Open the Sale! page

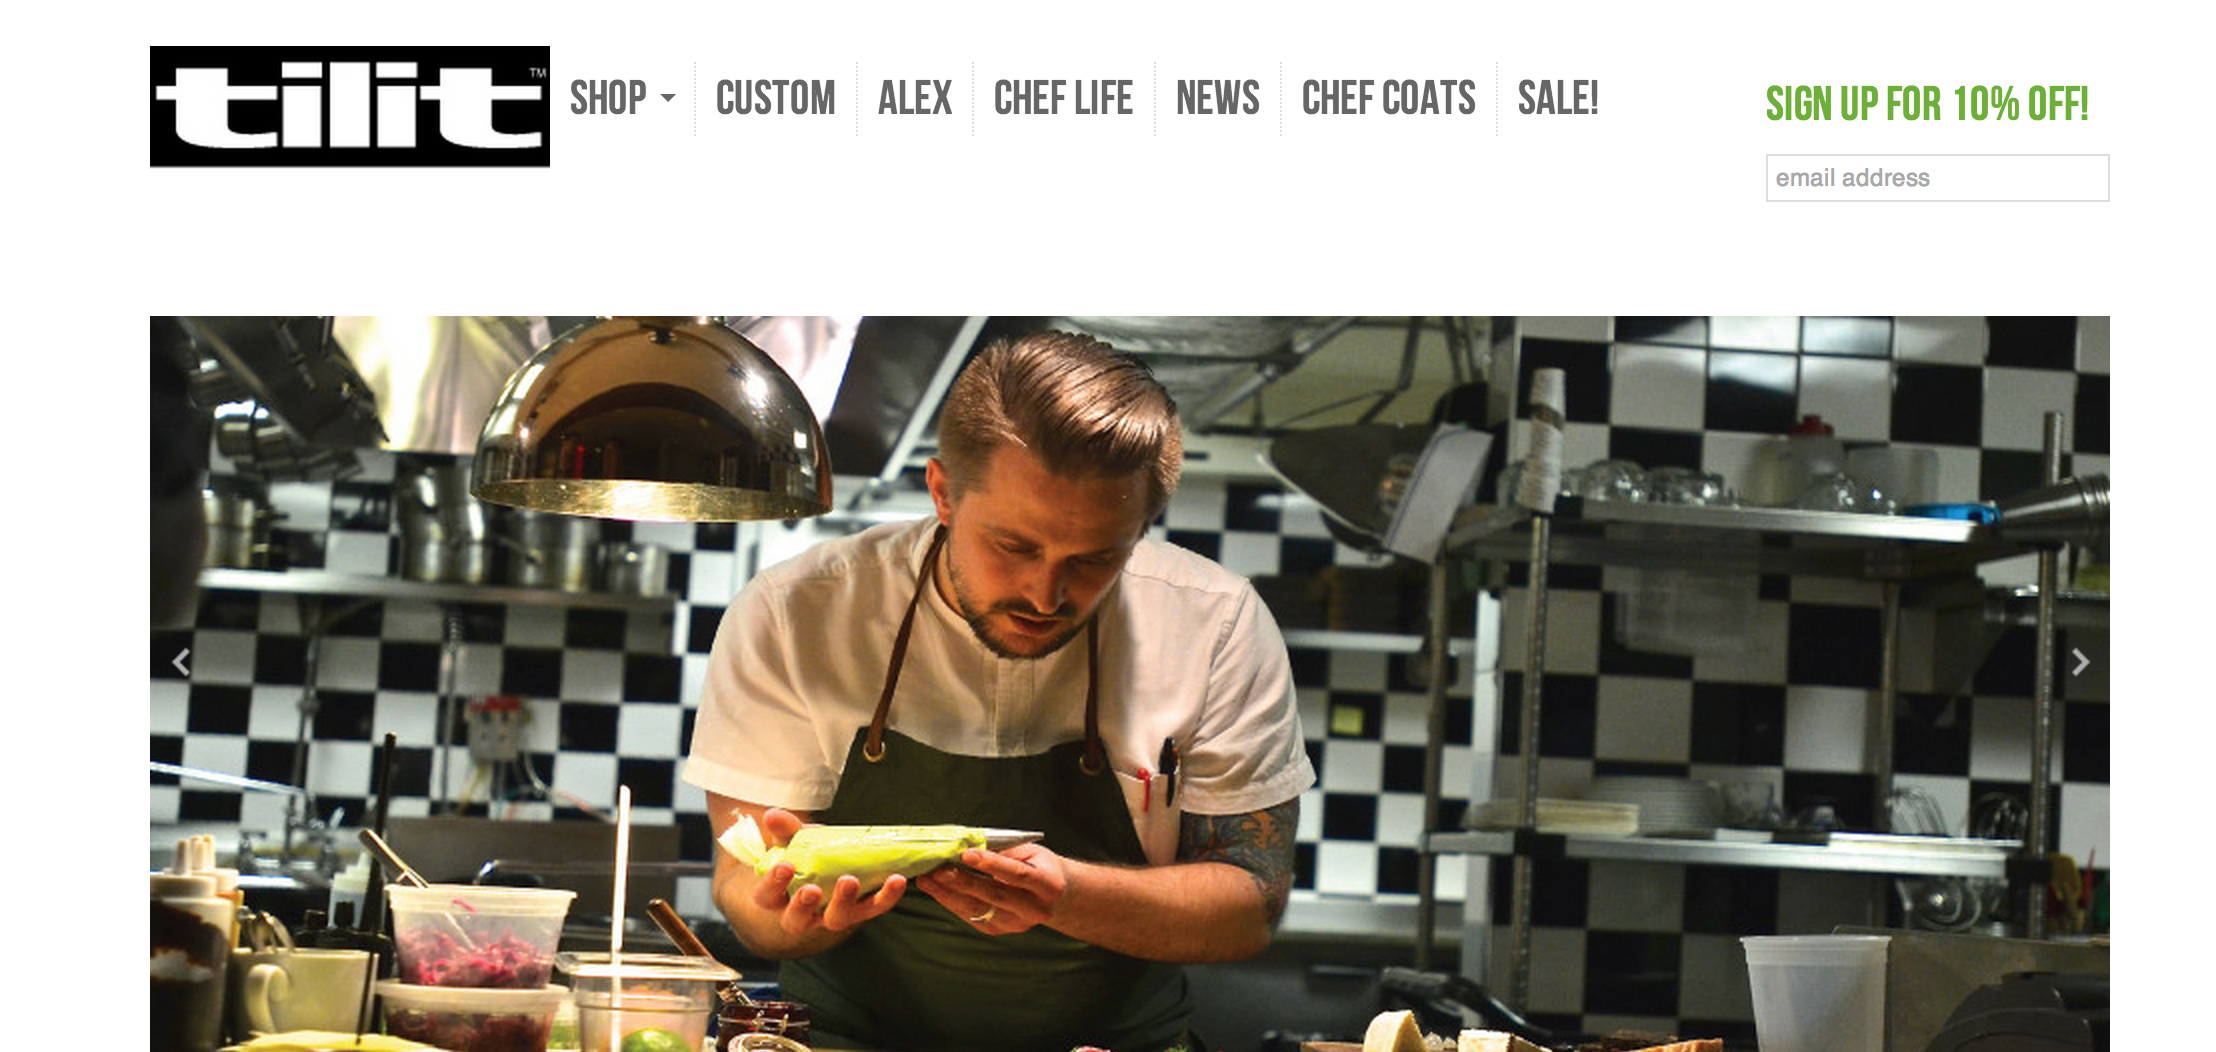pyautogui.click(x=1558, y=98)
